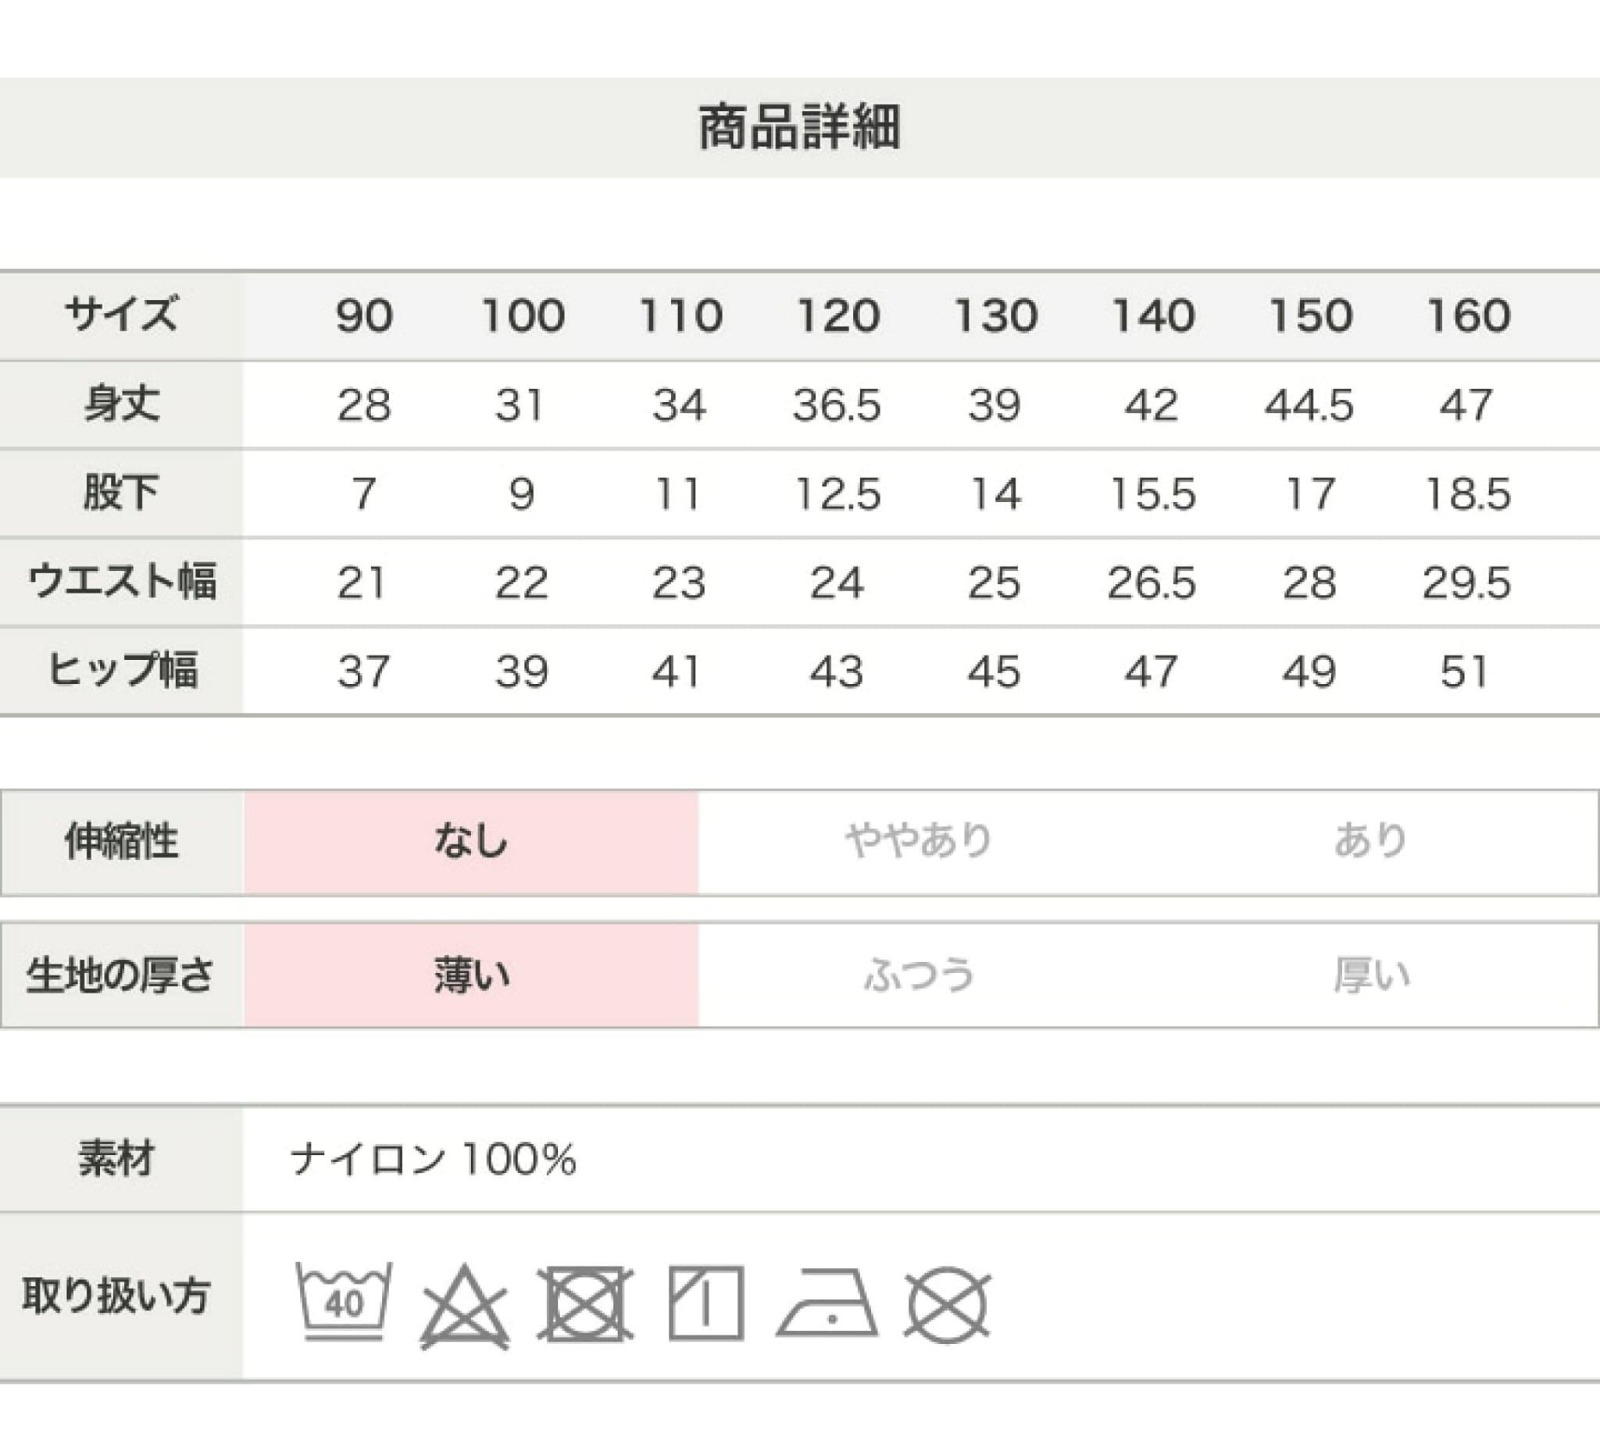Click the low-temperature iron icon
Screen dimensions: 1600x1444
coord(827,1304)
